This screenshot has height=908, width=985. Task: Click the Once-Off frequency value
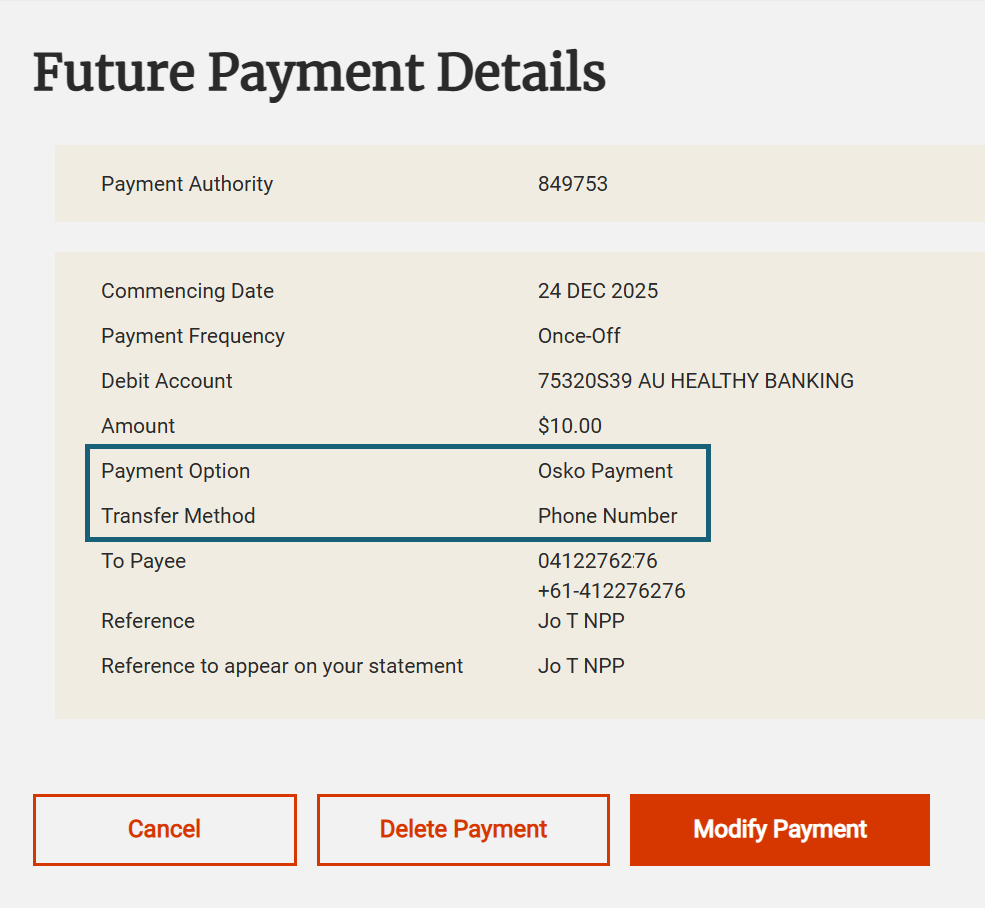point(579,336)
